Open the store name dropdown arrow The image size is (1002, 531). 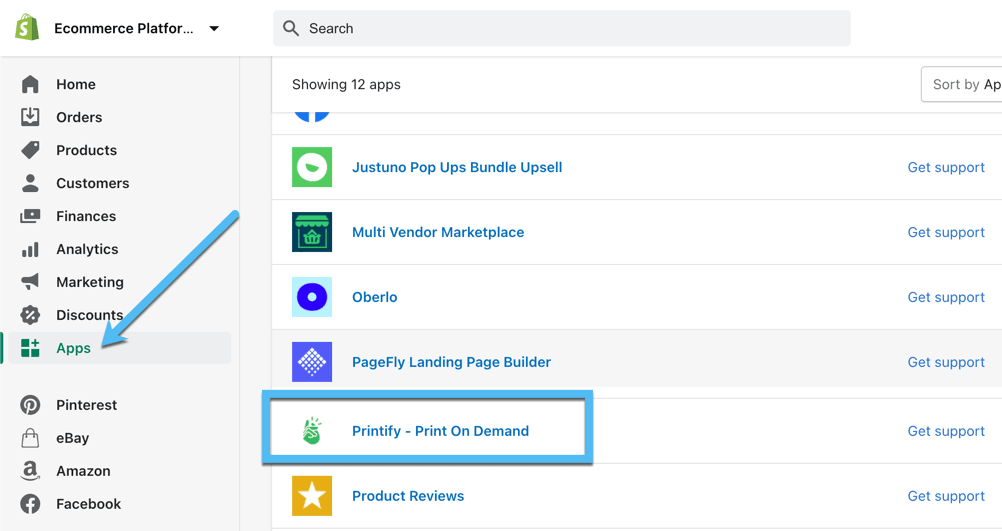point(214,28)
